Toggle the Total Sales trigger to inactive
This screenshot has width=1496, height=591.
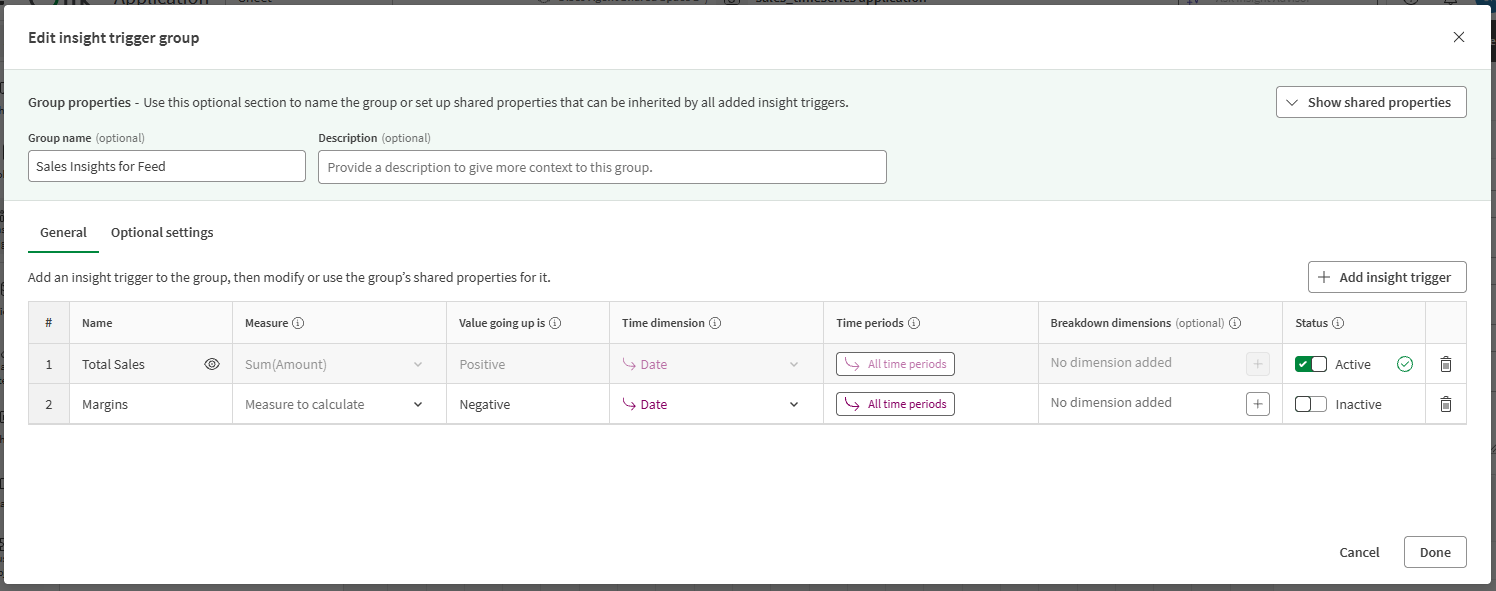(1311, 363)
